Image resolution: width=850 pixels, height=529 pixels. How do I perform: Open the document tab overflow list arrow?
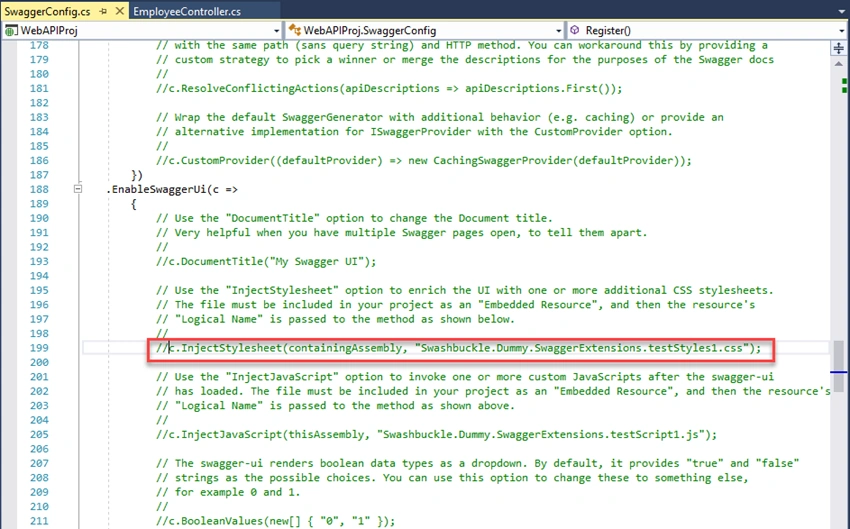click(841, 11)
